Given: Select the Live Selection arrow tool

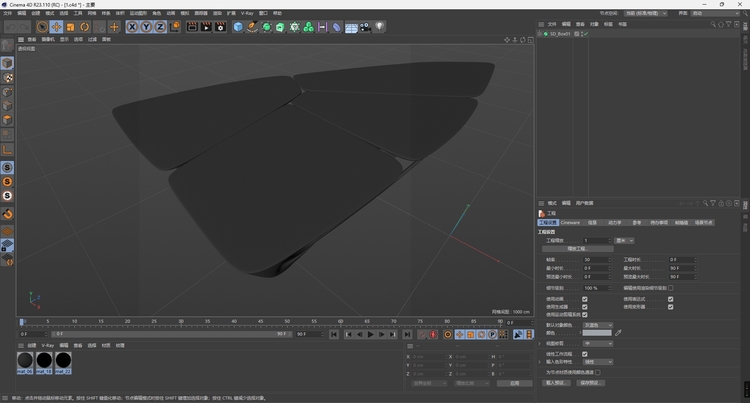Looking at the screenshot, I should pos(42,27).
